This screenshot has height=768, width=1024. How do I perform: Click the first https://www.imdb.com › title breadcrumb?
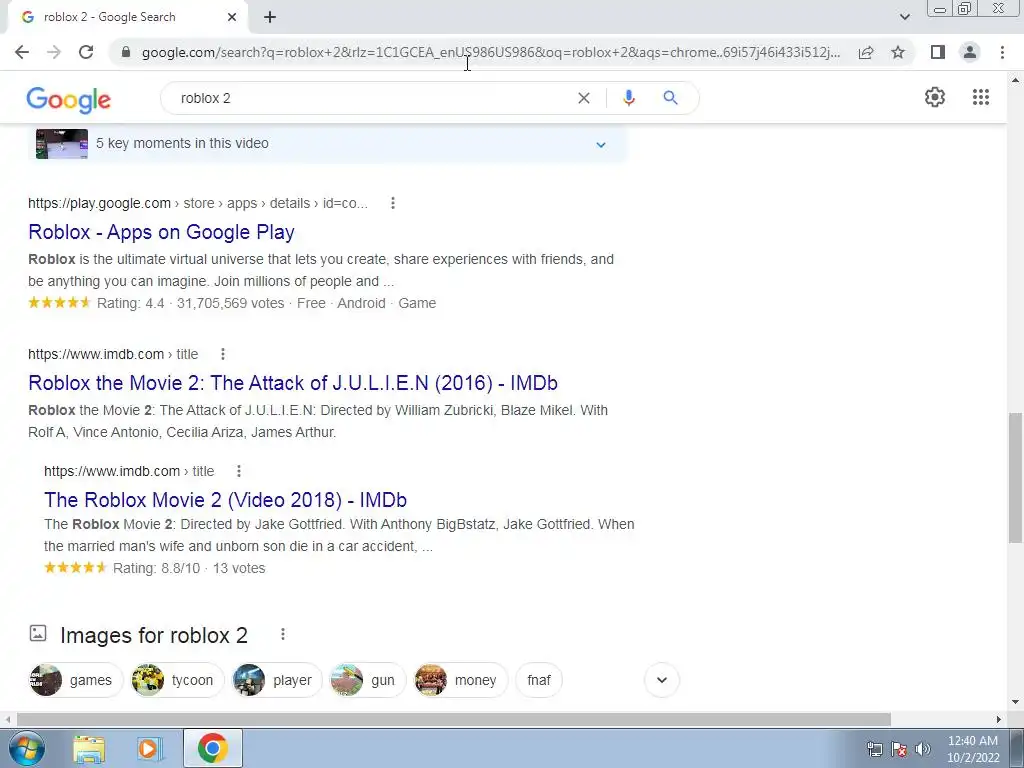(x=113, y=354)
